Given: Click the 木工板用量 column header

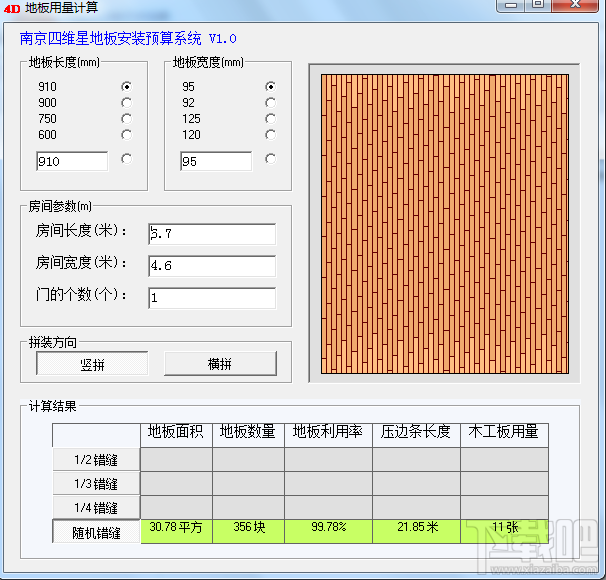Looking at the screenshot, I should click(504, 435).
